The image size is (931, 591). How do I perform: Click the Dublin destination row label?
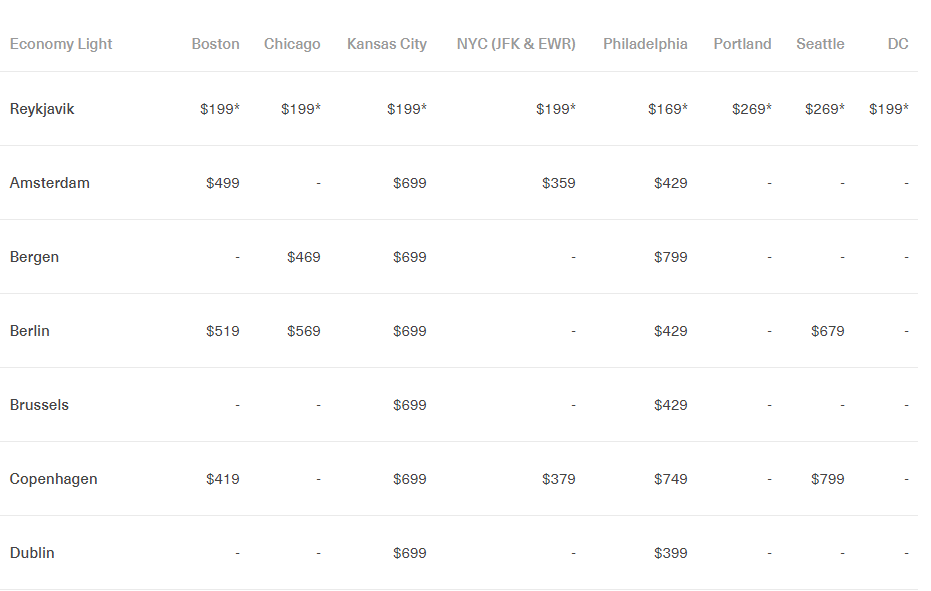34,553
